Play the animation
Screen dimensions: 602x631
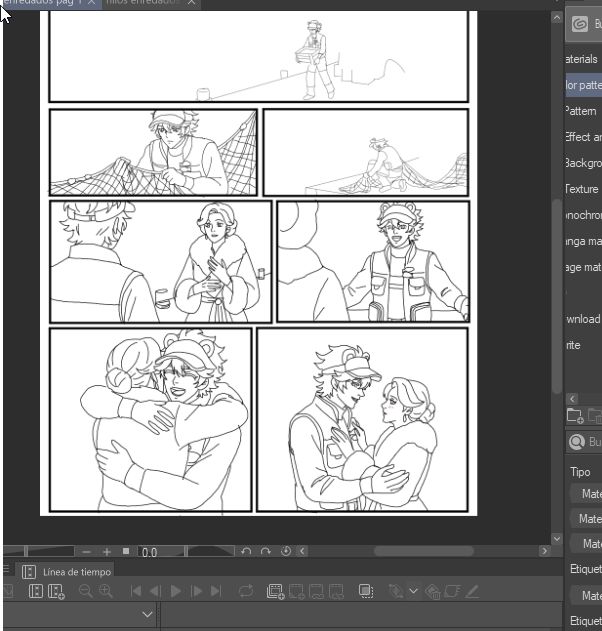(175, 591)
